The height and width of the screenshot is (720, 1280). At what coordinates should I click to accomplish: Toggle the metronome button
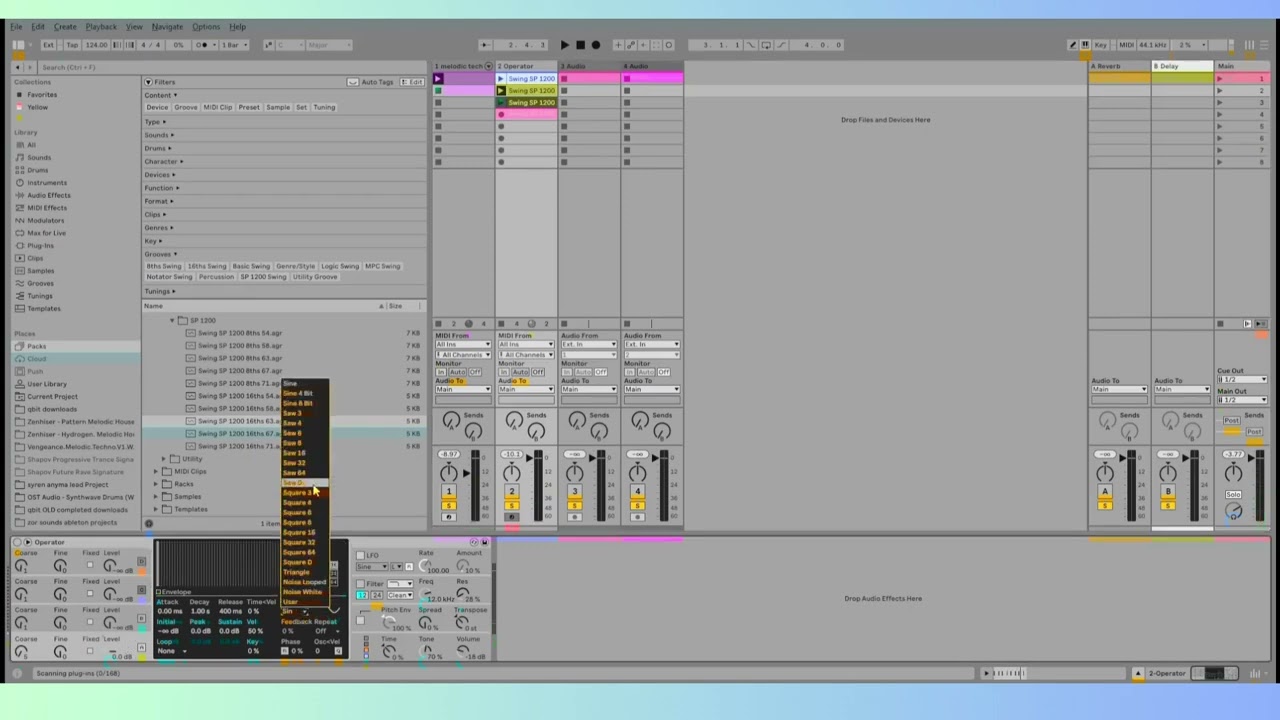(x=204, y=45)
